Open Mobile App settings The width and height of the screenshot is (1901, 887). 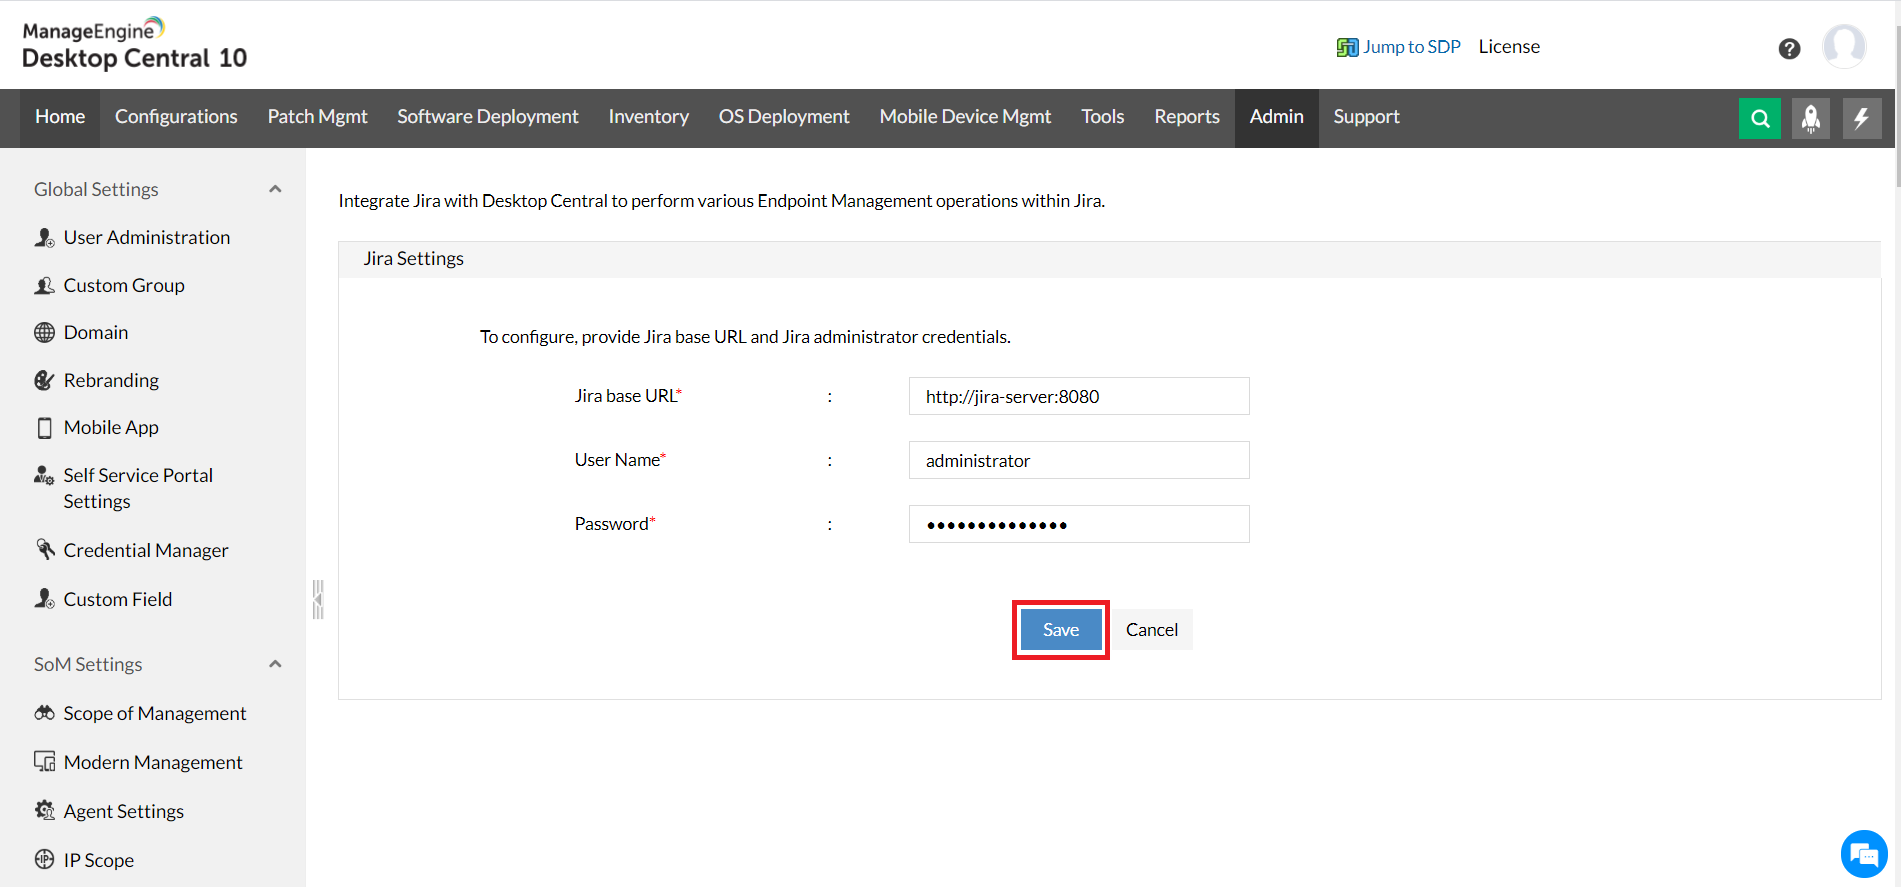point(111,428)
